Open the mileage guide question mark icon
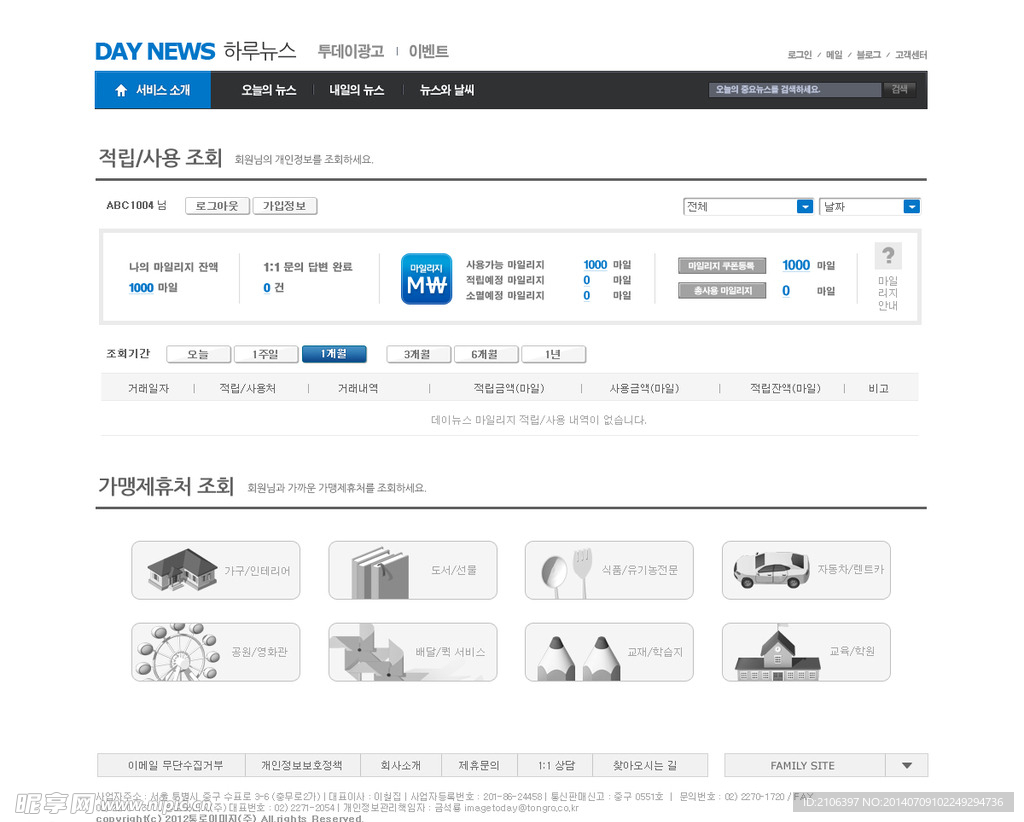Viewport: 1024px width, 822px height. point(887,256)
